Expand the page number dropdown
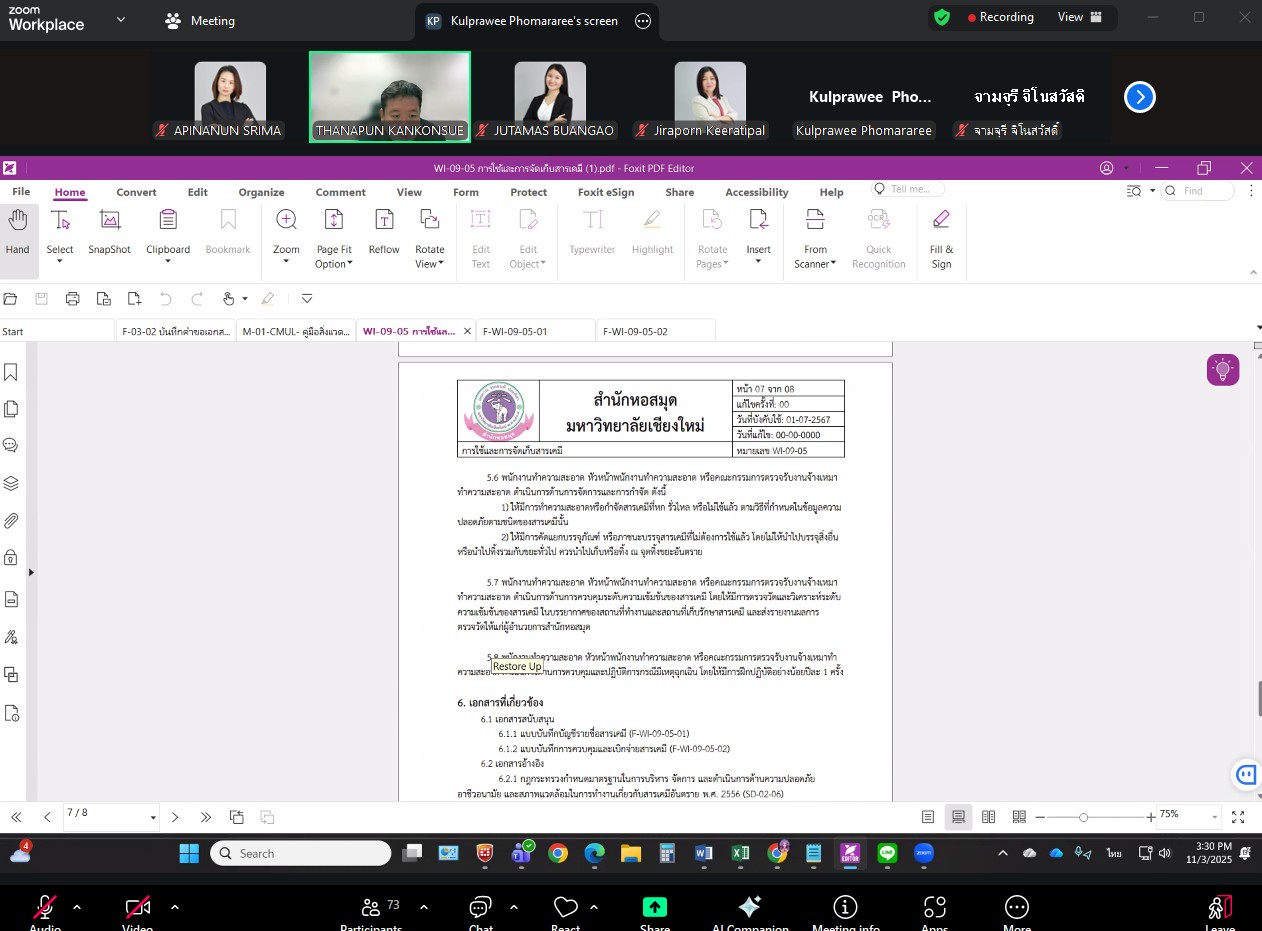 [153, 818]
